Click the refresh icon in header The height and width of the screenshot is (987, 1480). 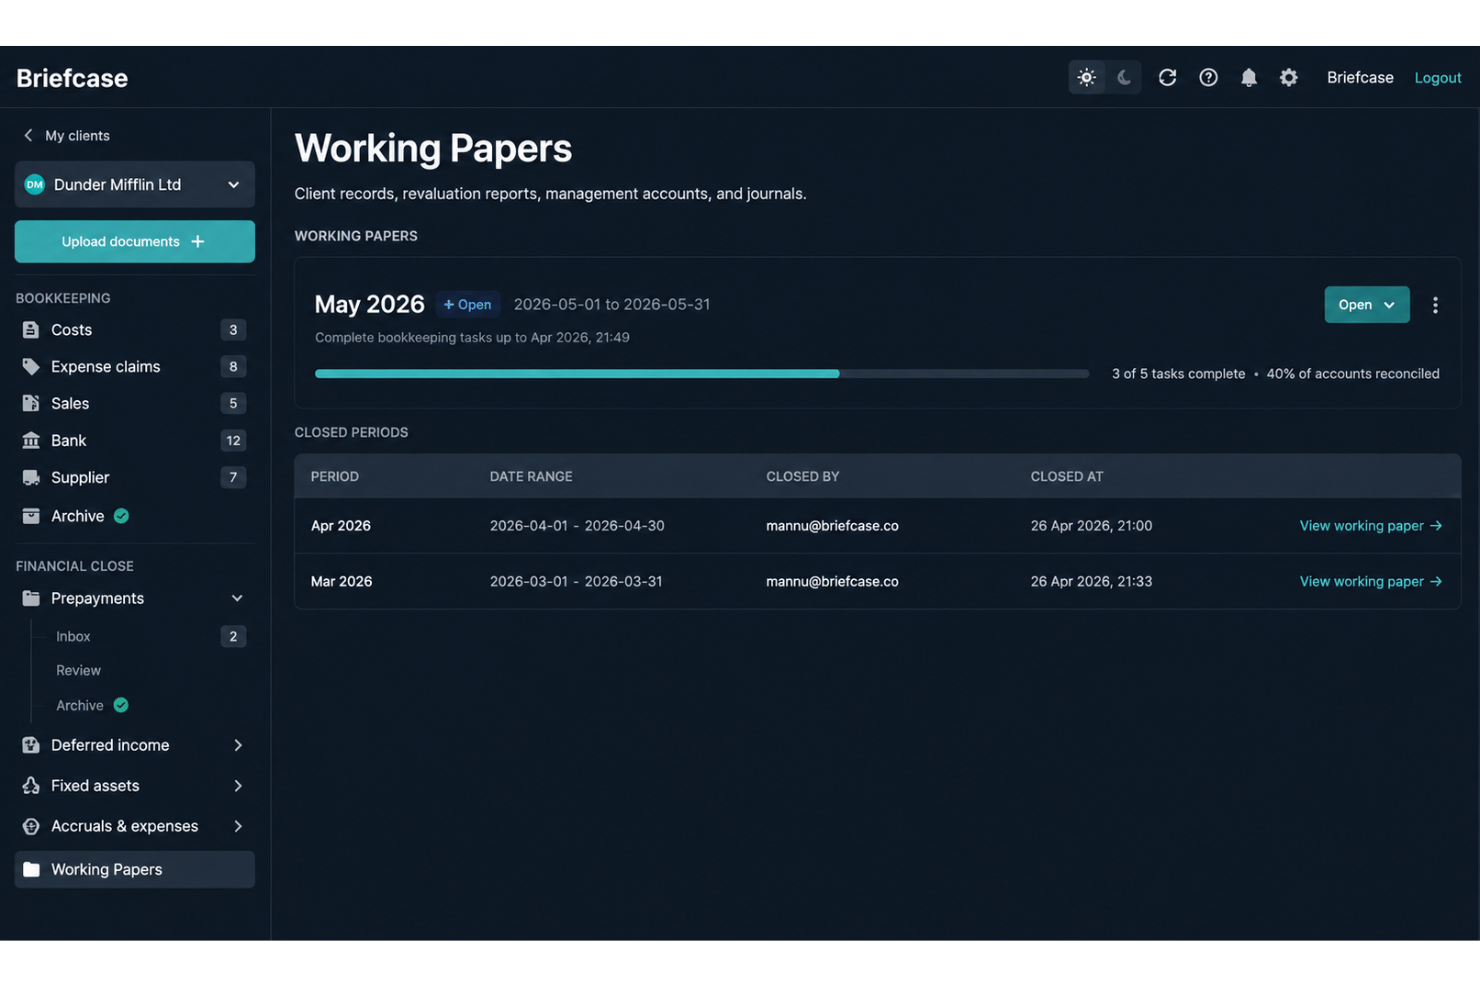coord(1167,78)
